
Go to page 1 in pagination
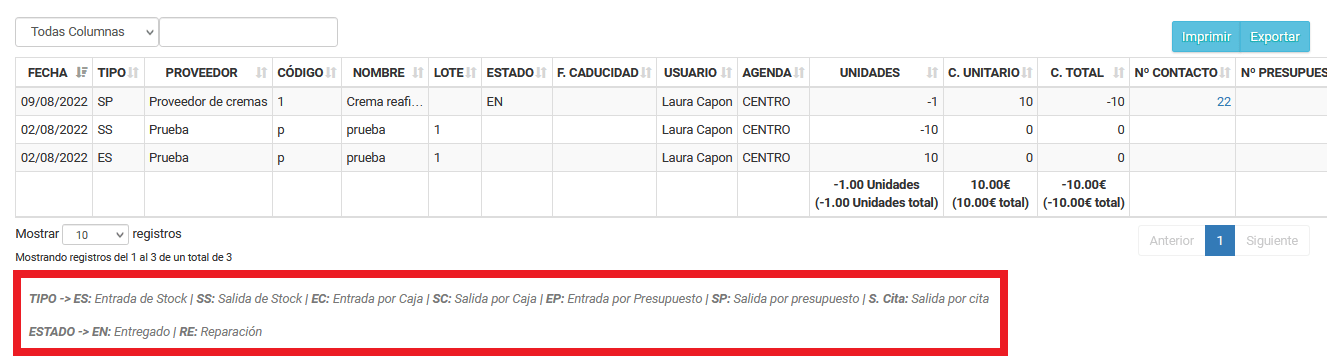point(1219,240)
